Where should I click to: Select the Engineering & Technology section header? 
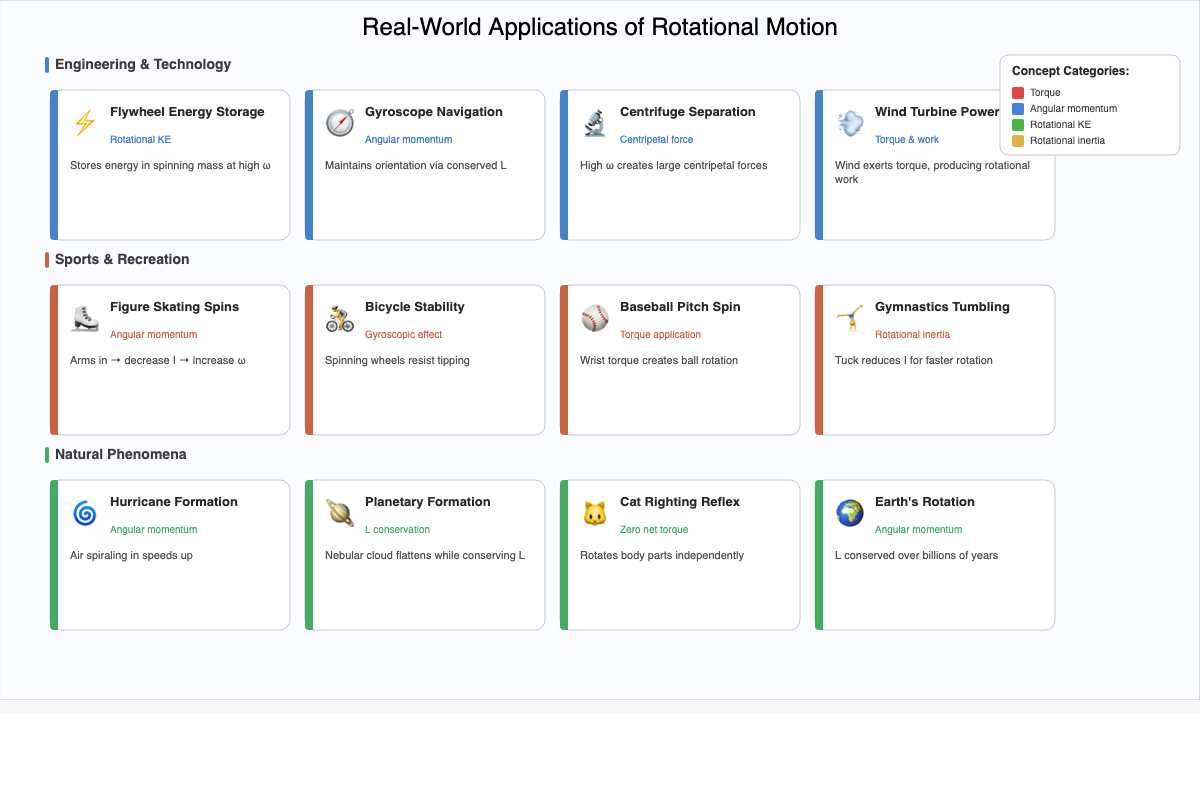point(143,64)
